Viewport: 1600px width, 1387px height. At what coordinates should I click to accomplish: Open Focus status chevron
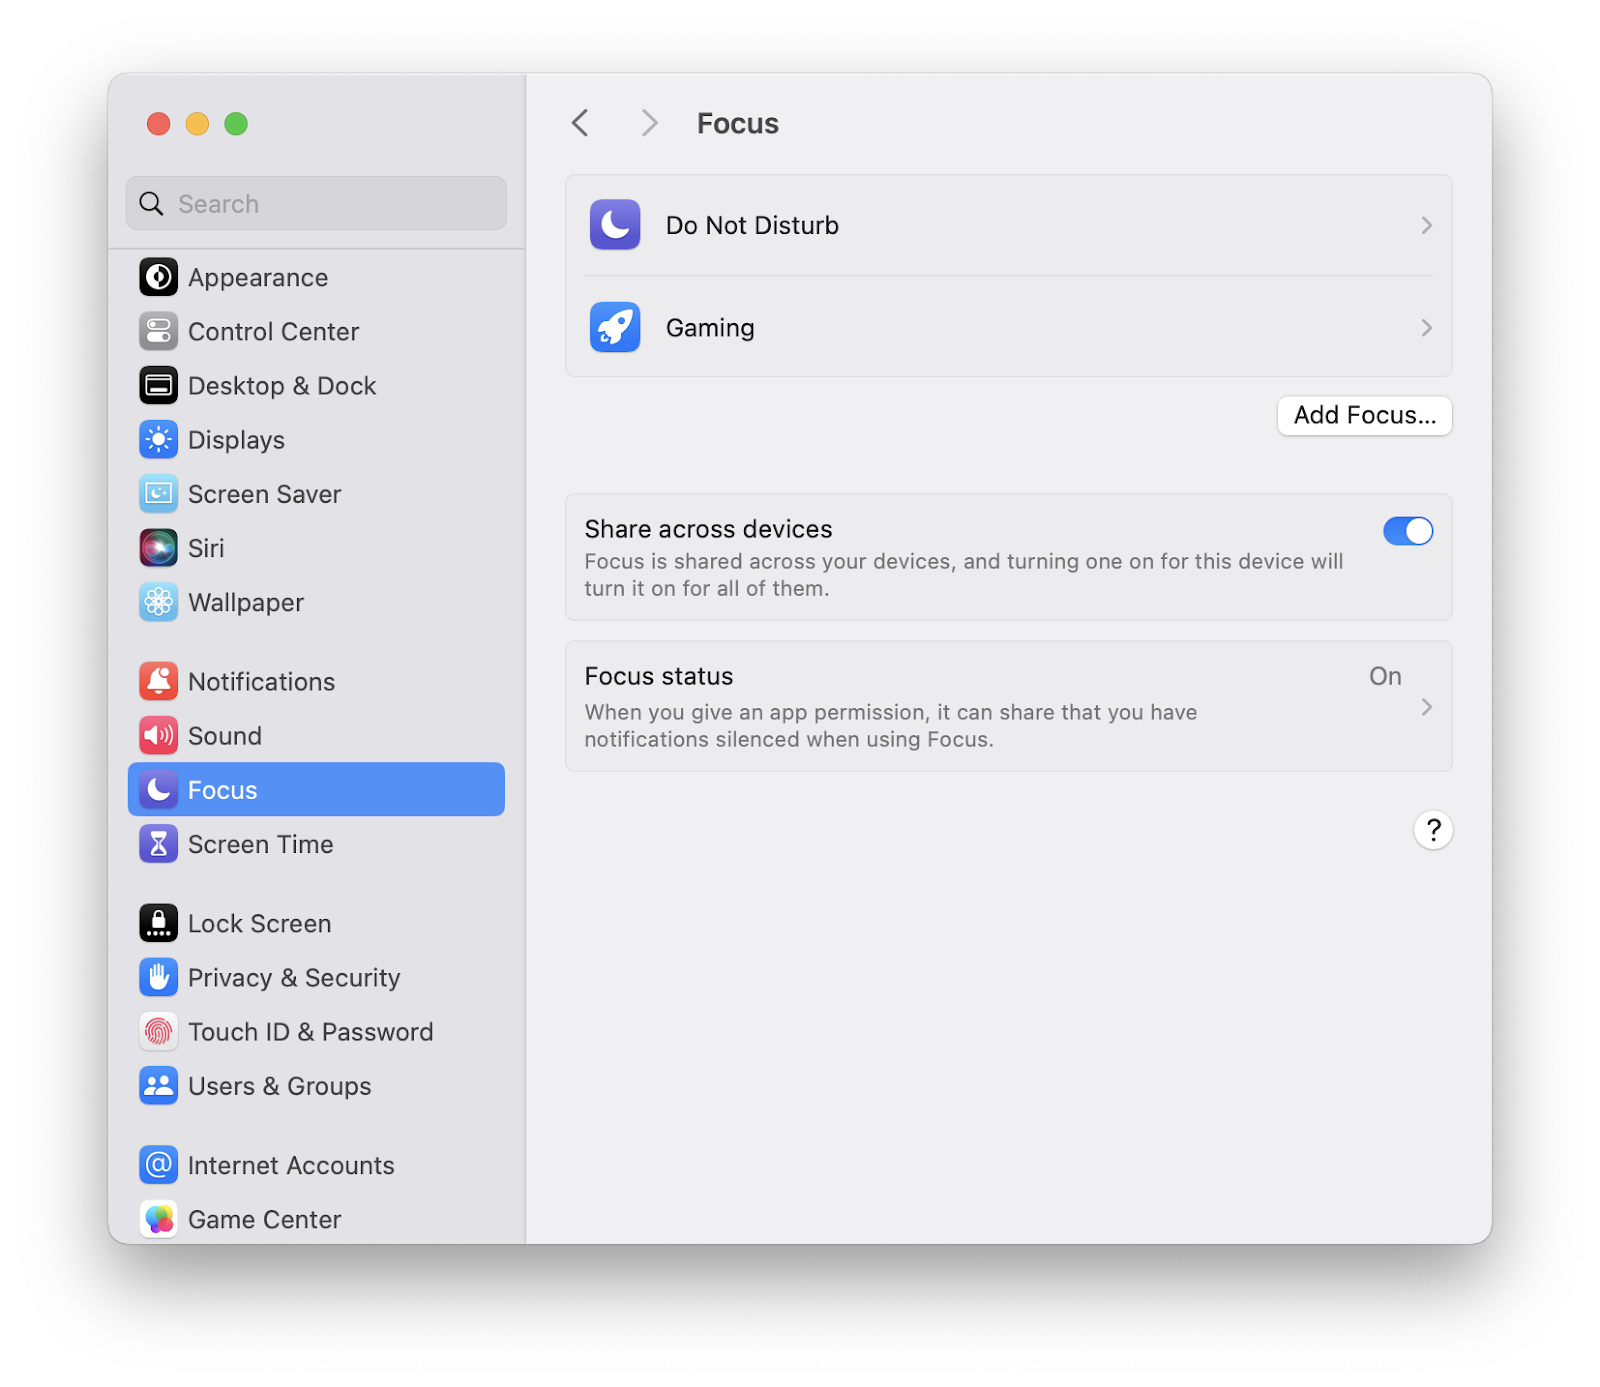pos(1427,707)
